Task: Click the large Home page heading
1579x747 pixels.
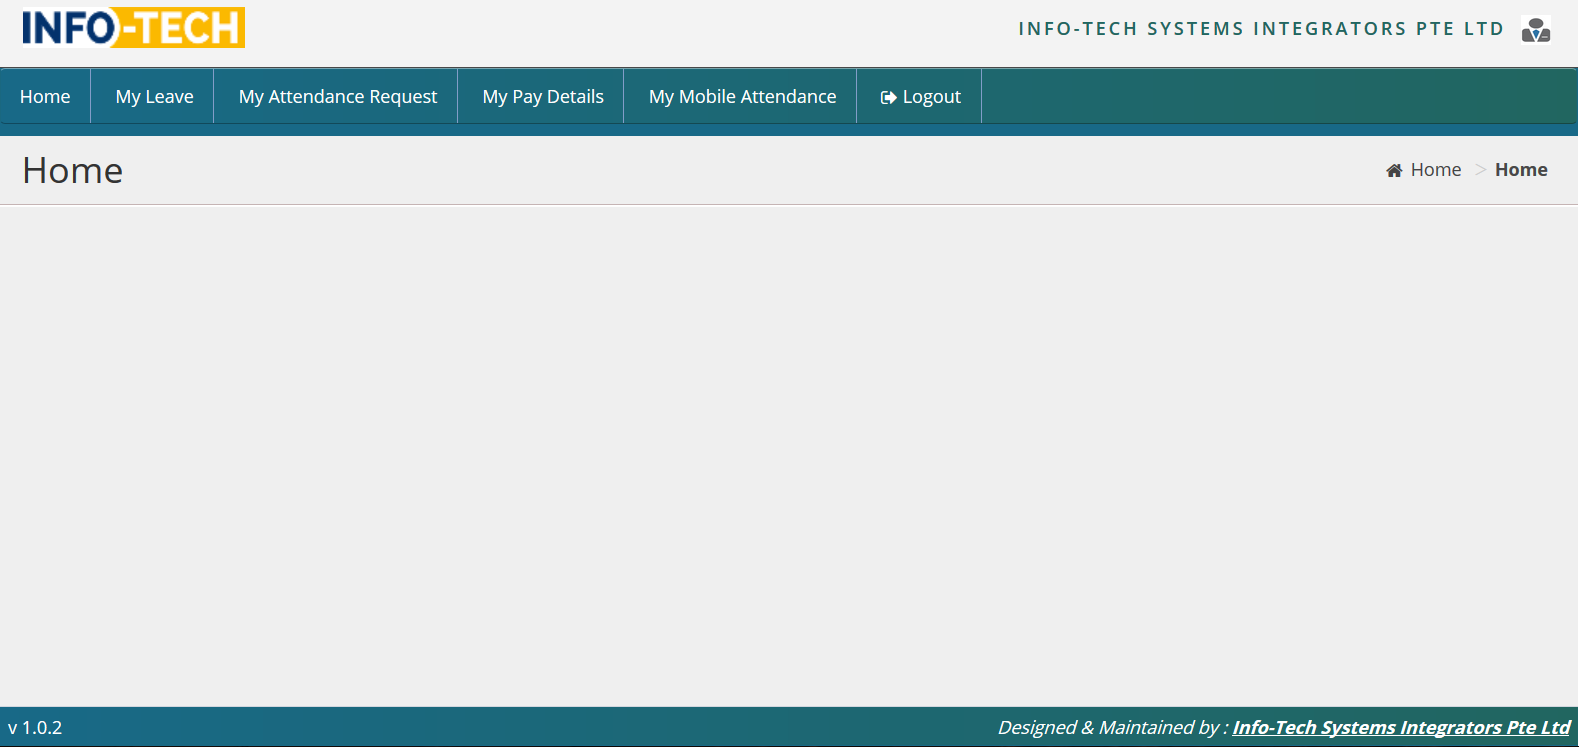Action: tap(73, 171)
